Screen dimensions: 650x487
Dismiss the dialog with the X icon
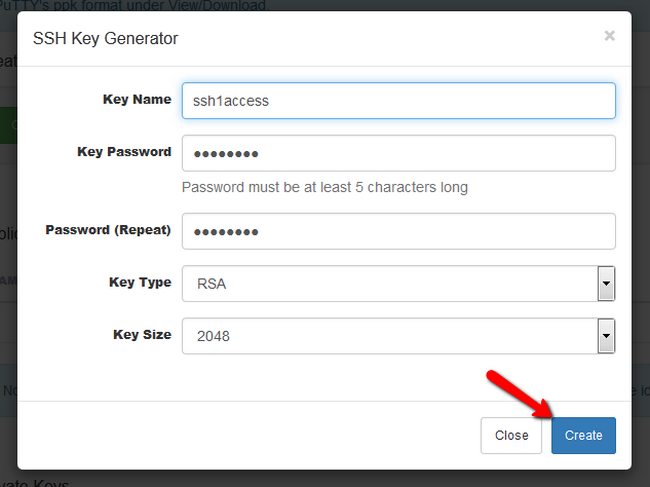609,36
